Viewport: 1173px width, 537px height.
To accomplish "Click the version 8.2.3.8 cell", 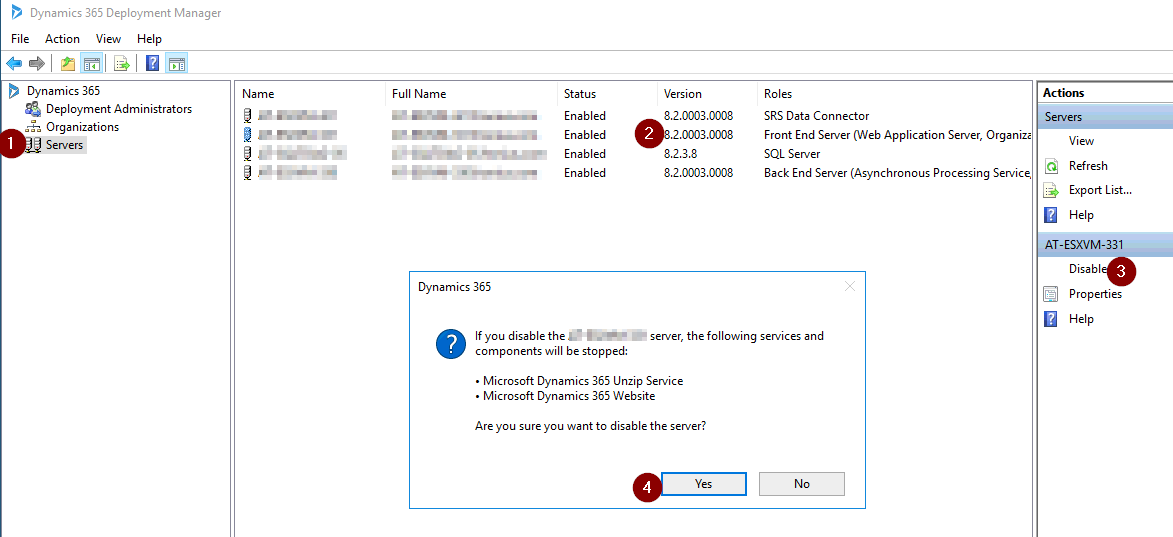I will pos(682,154).
